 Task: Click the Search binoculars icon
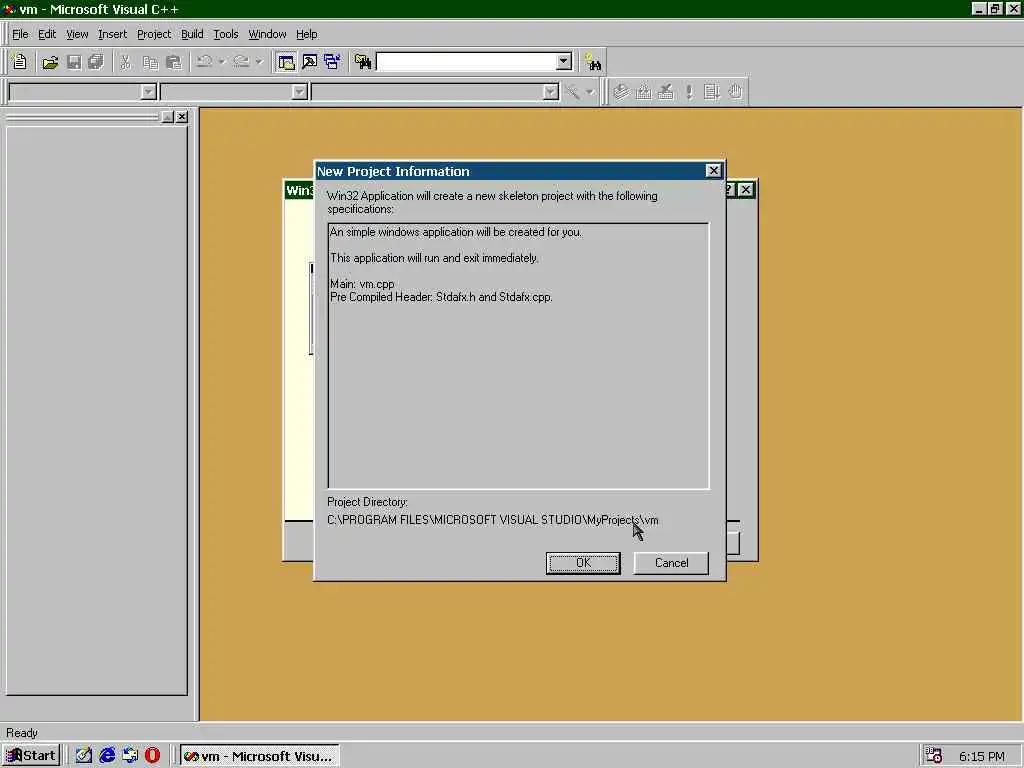tap(593, 62)
